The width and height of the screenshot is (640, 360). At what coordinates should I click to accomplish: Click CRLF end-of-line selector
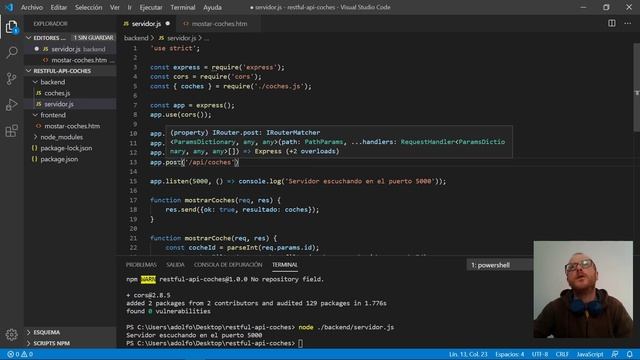point(562,354)
